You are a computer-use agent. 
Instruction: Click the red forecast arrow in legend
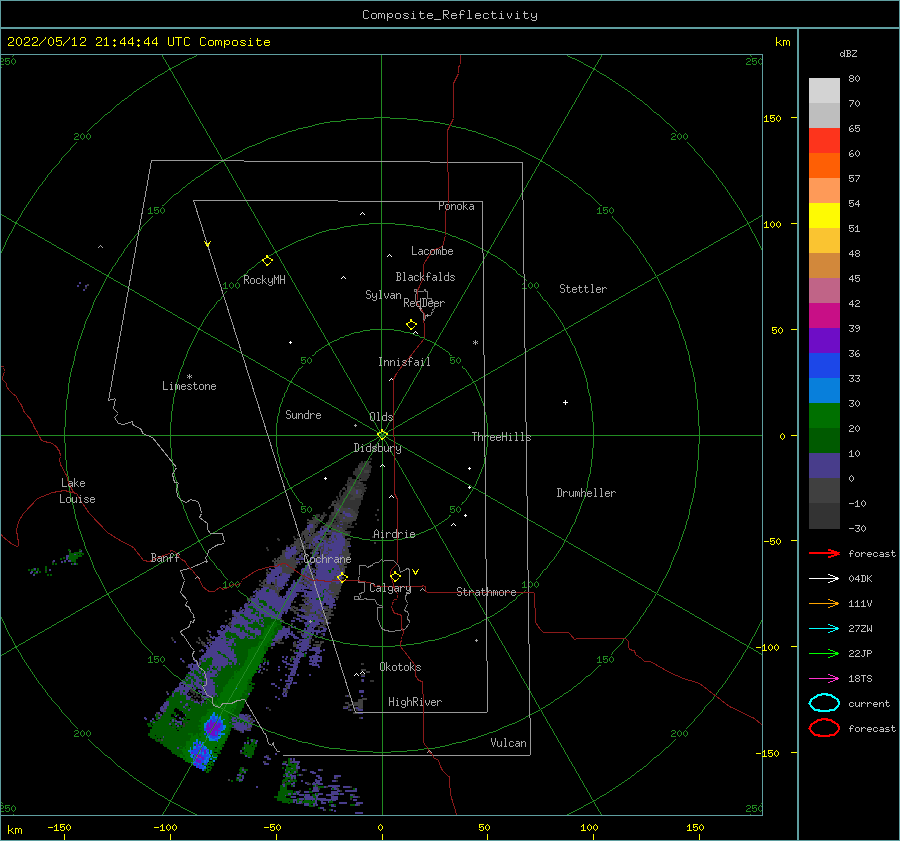[824, 553]
